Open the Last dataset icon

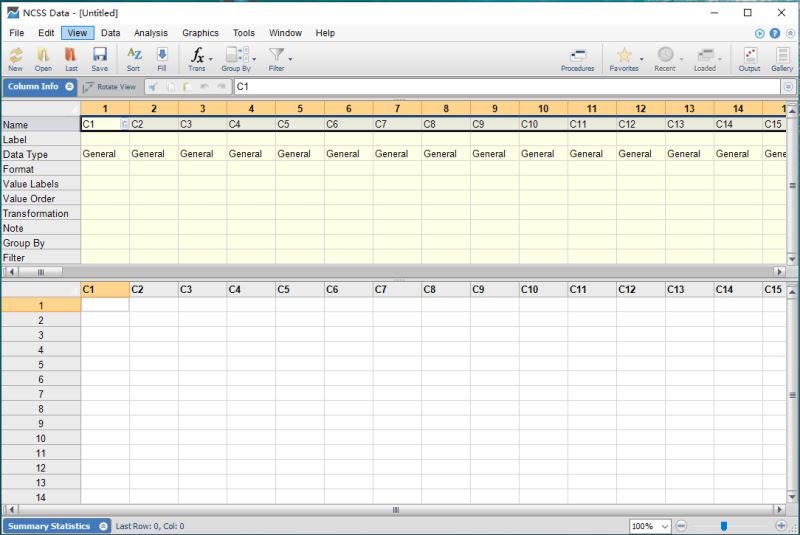(71, 59)
